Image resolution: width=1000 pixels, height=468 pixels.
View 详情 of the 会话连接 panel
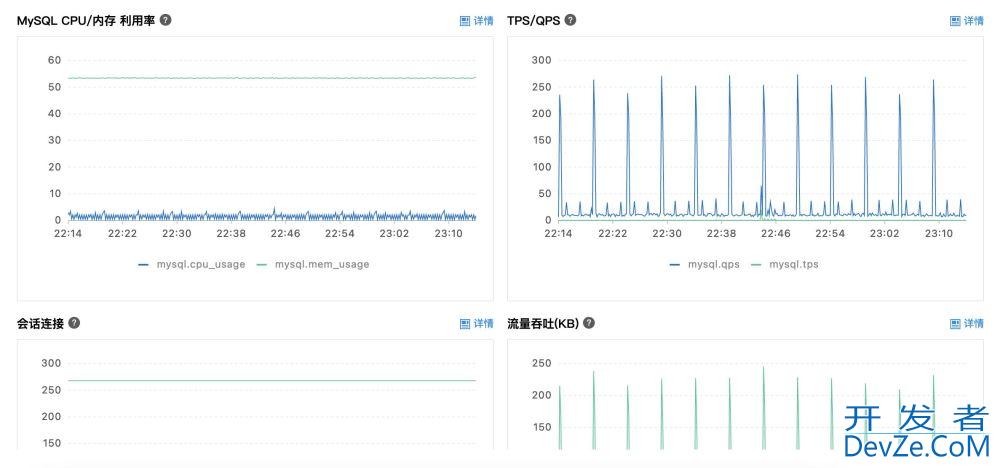coord(476,323)
